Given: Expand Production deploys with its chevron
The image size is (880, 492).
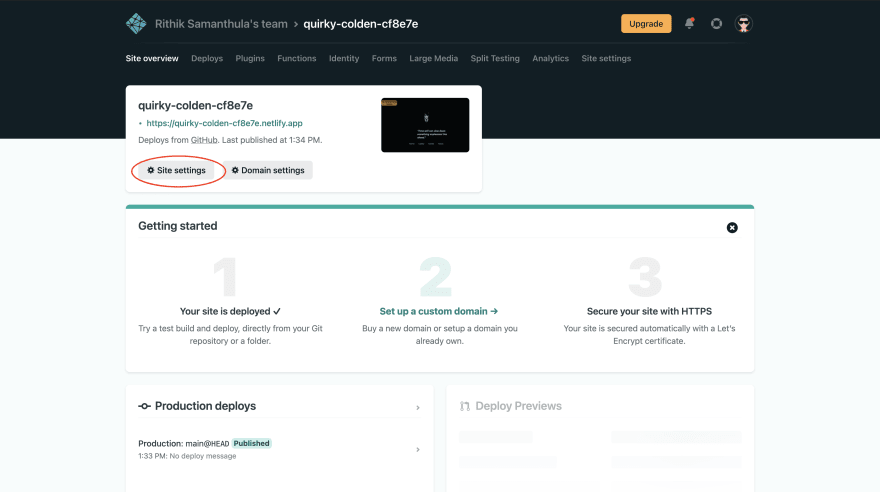Looking at the screenshot, I should pyautogui.click(x=418, y=407).
